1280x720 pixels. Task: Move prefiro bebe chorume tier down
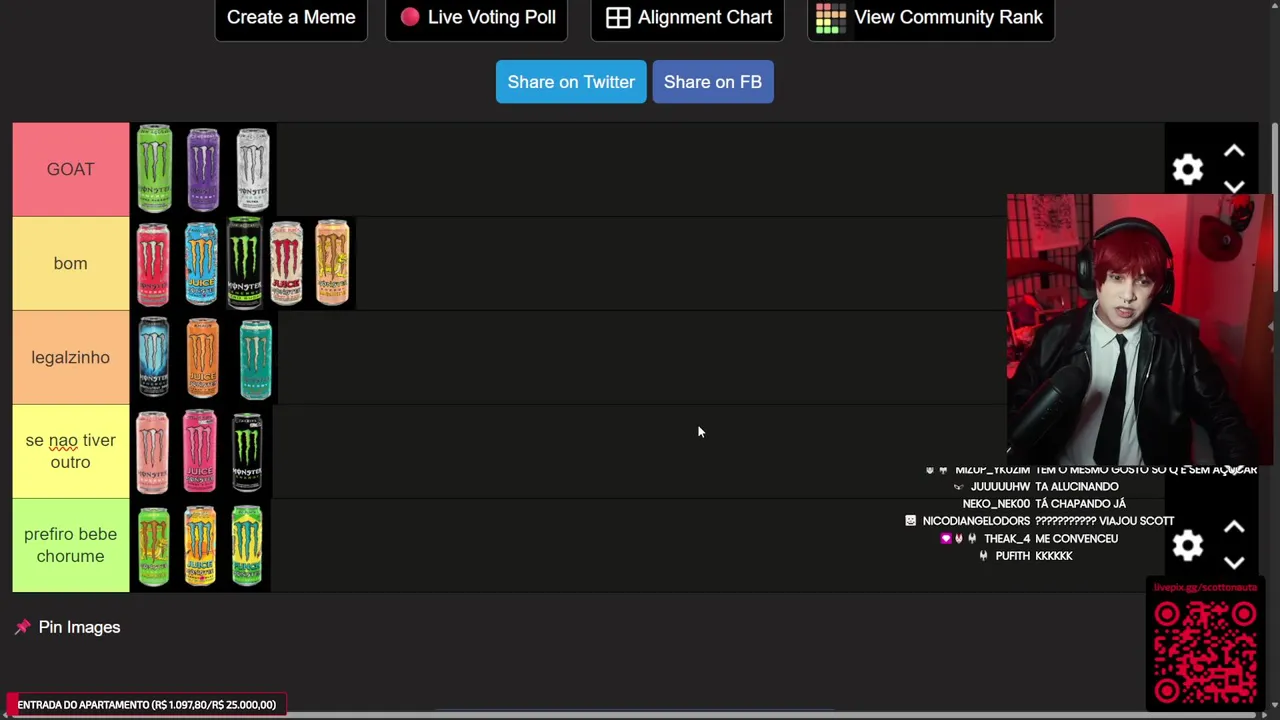pyautogui.click(x=1234, y=562)
